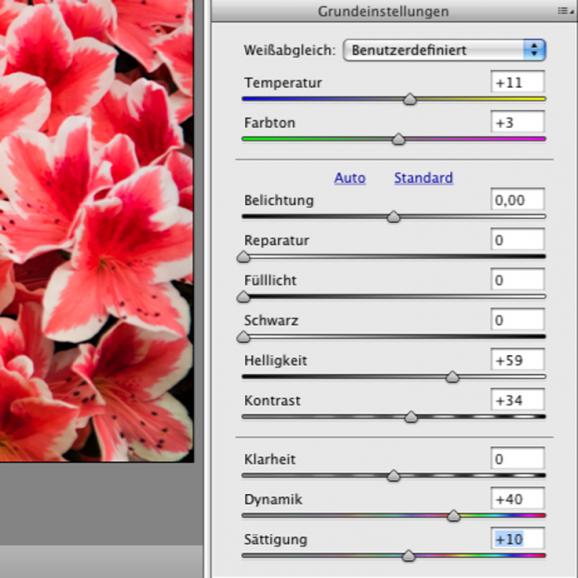Focus the Klarheit value field

pos(518,459)
